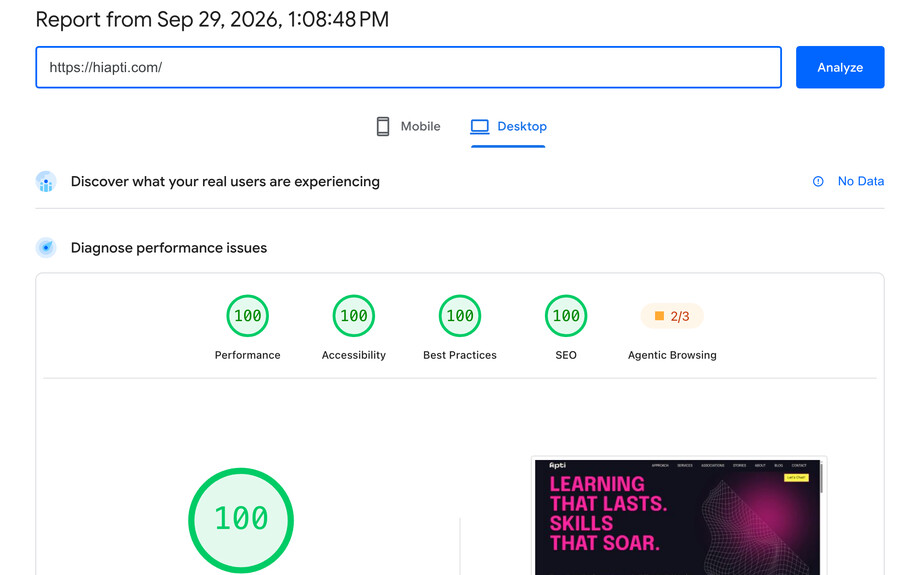The width and height of the screenshot is (920, 575).
Task: Open the hiapti.com page screenshot thumbnail
Action: pos(679,516)
